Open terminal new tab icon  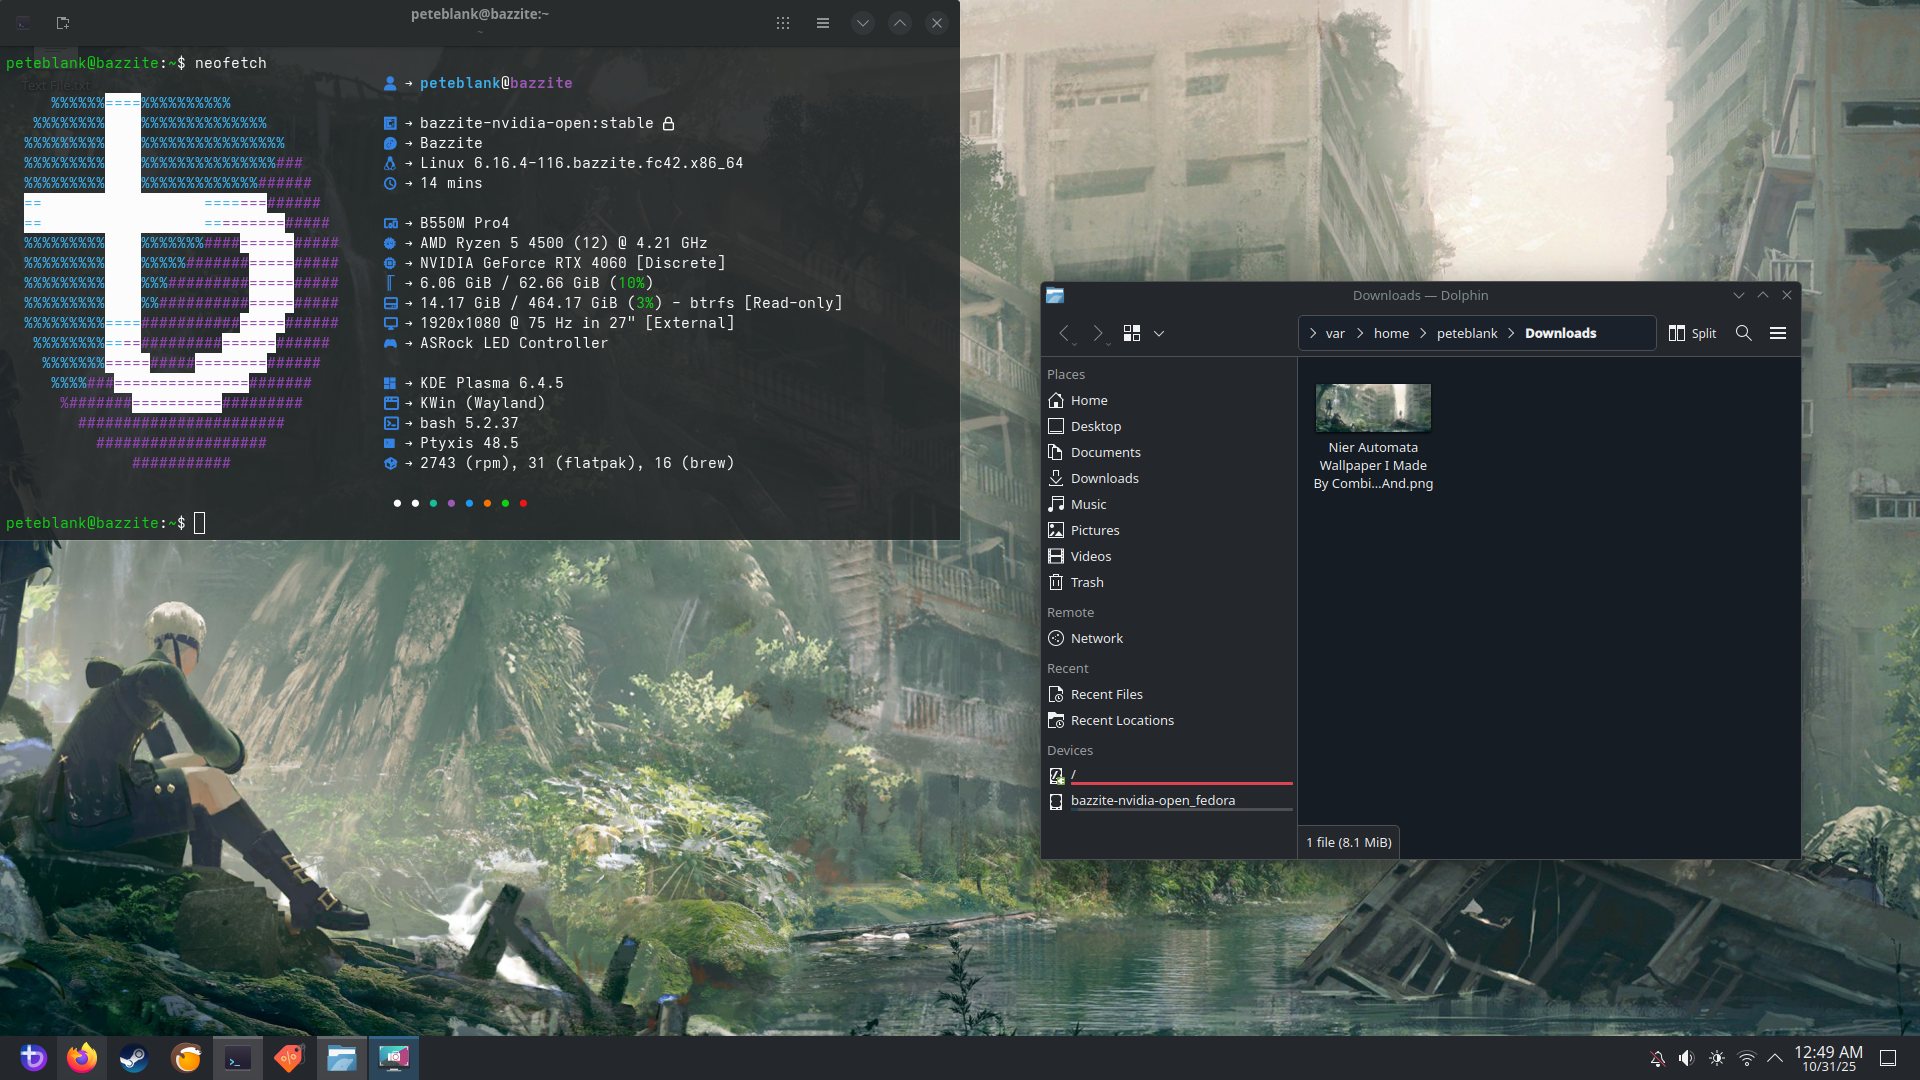63,22
